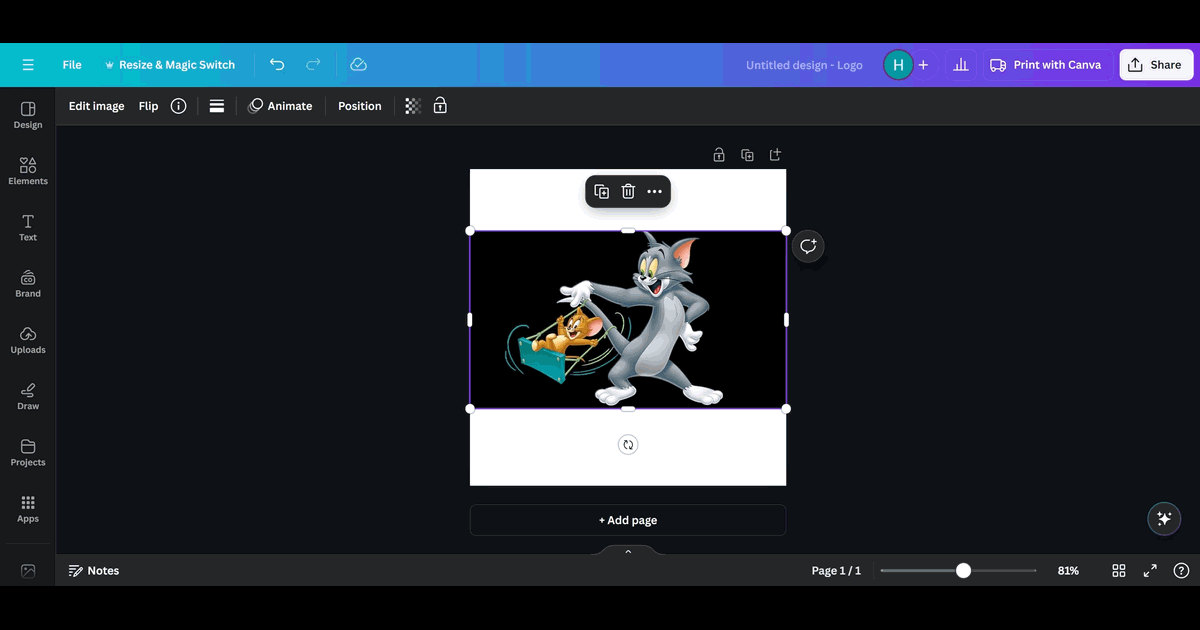Add new page icon above canvas

[775, 155]
